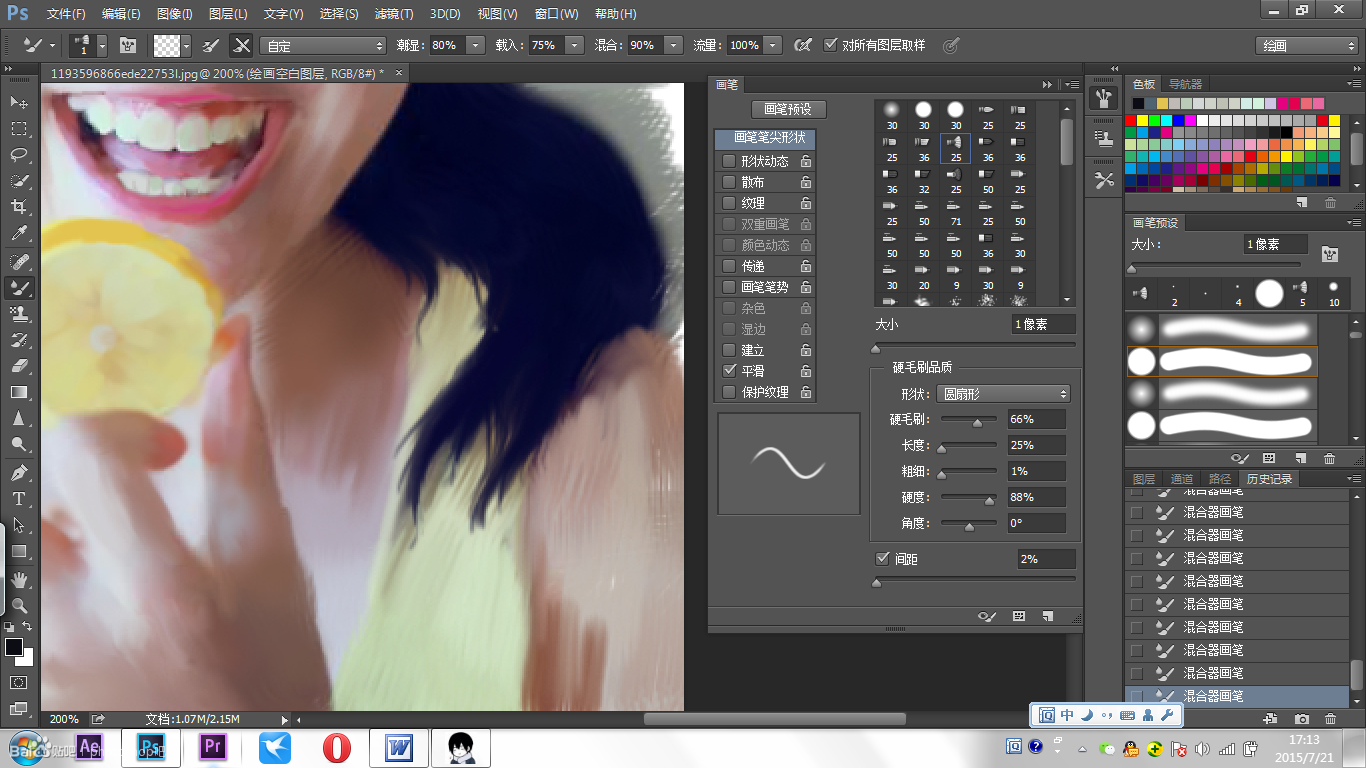
Task: Open After Effects from the taskbar
Action: 89,747
